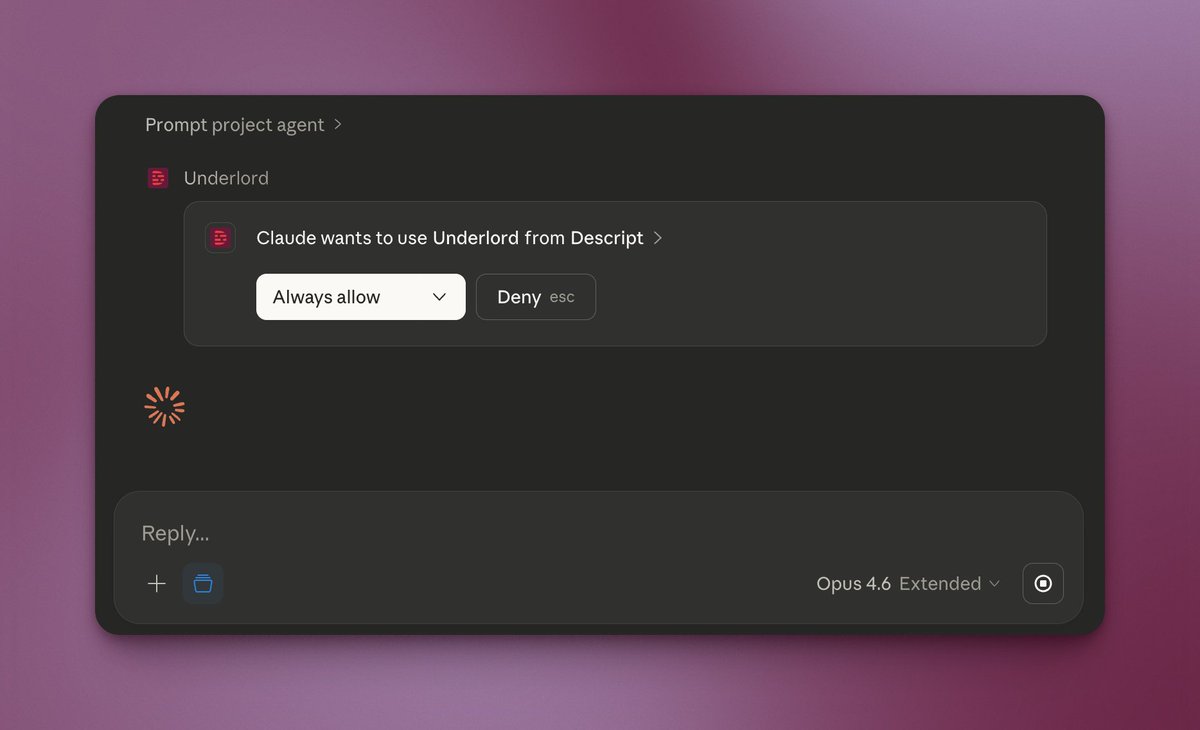Deny the Underlord tool request
Screen dimensions: 1200x730
tap(536, 297)
